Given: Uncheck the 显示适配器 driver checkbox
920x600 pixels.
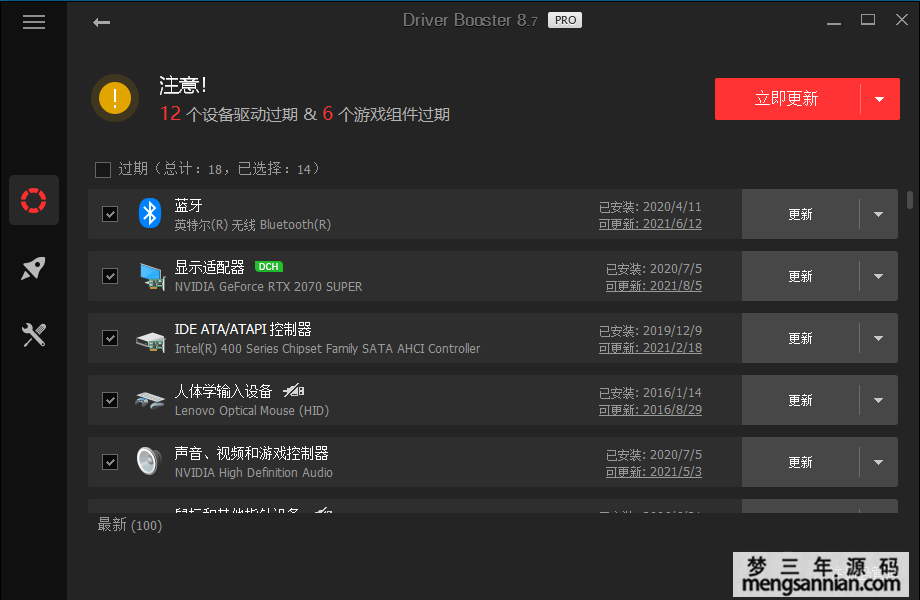Looking at the screenshot, I should click(x=110, y=276).
